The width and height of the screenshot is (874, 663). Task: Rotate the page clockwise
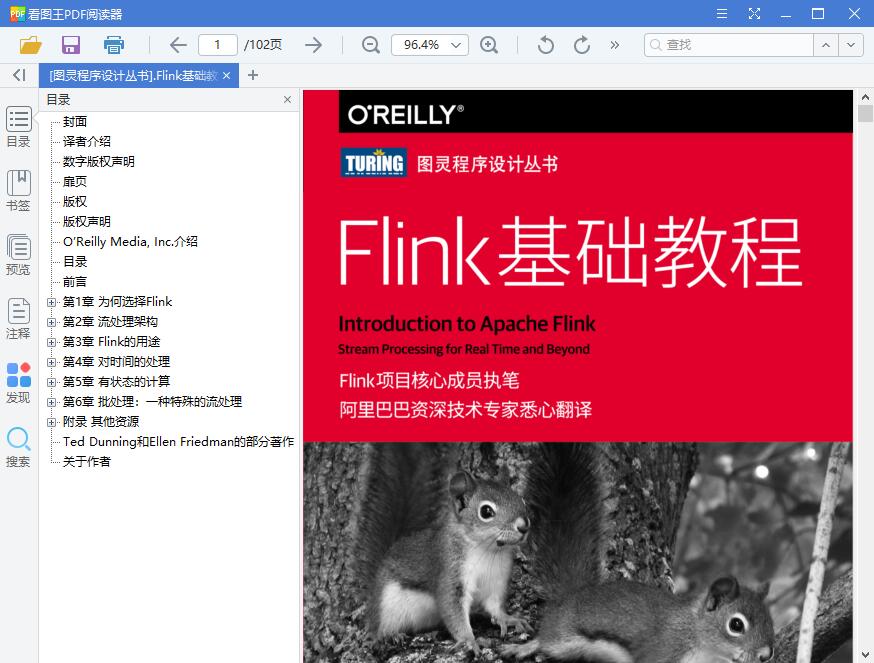(582, 45)
